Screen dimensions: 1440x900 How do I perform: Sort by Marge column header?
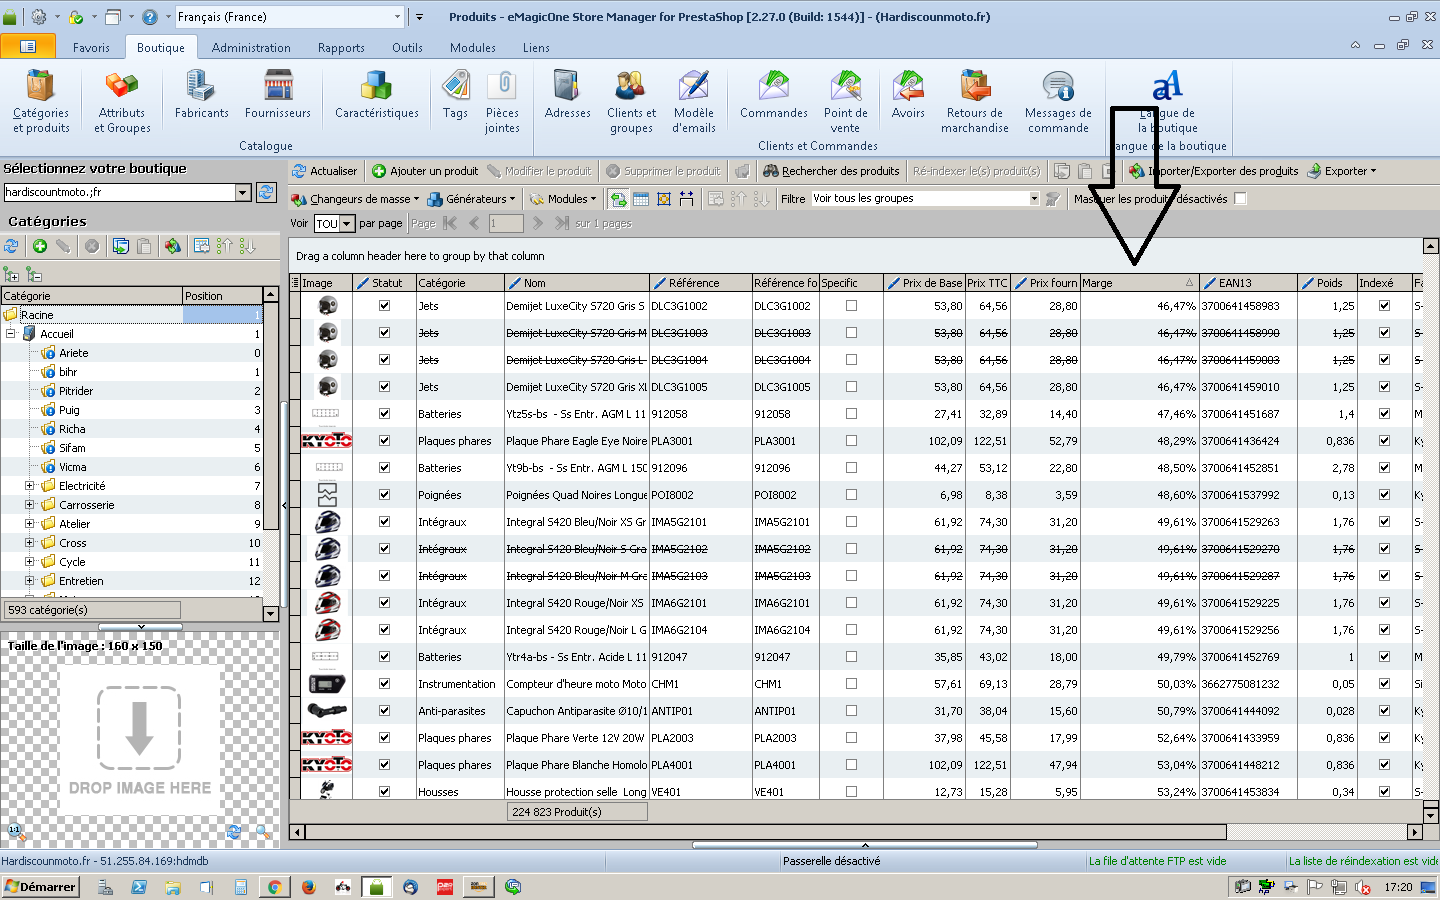tap(1138, 283)
